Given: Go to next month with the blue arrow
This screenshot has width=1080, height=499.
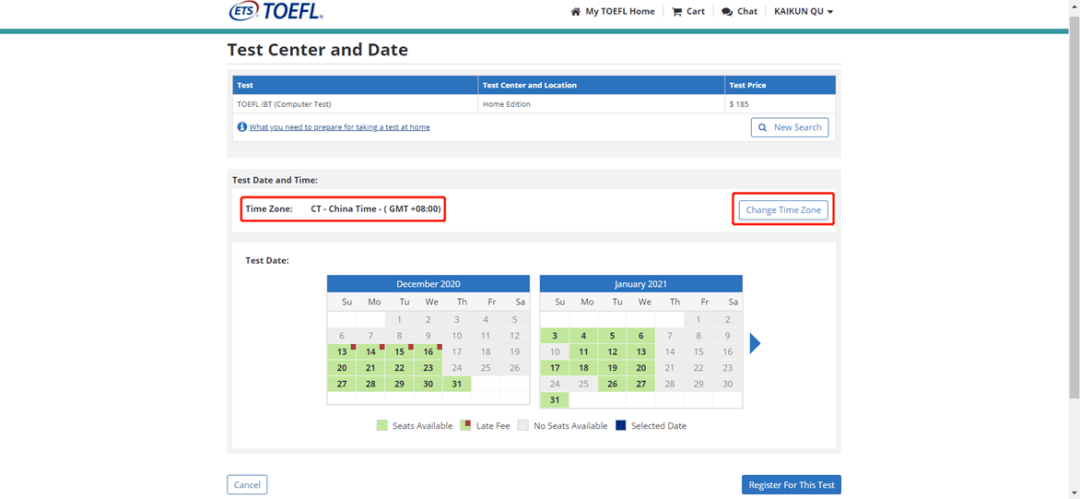Looking at the screenshot, I should point(755,343).
